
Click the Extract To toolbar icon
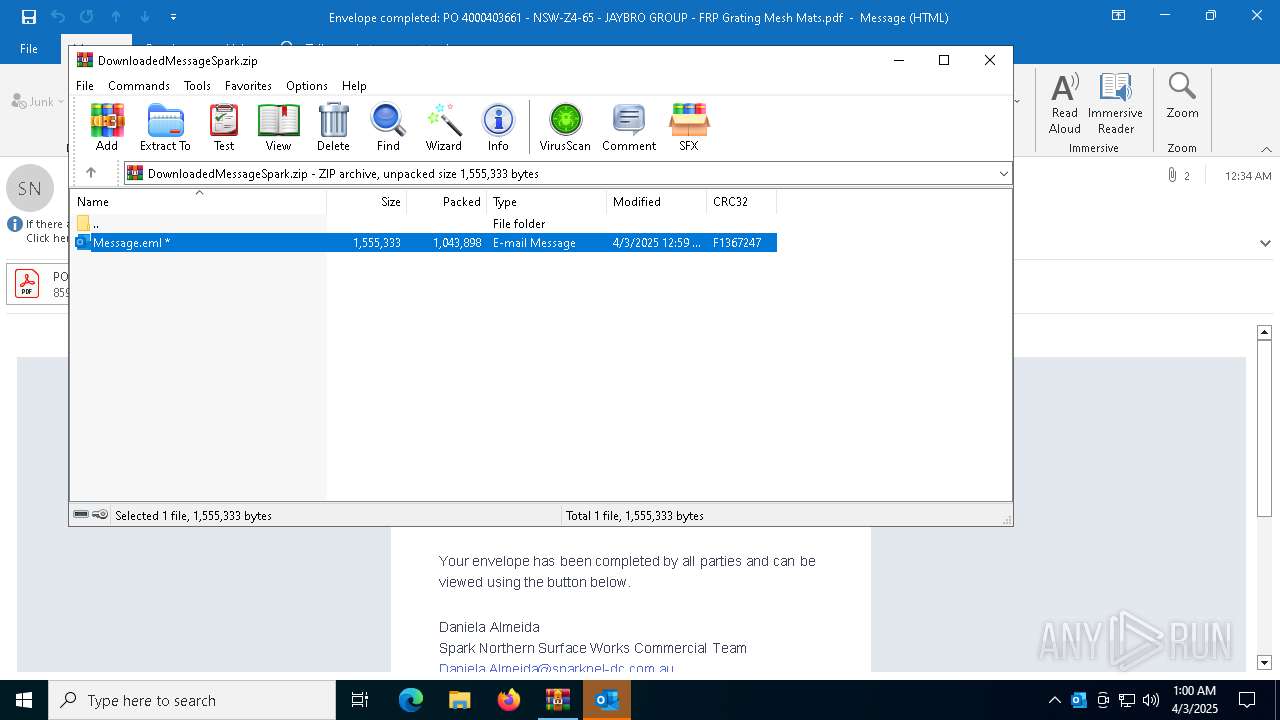165,127
